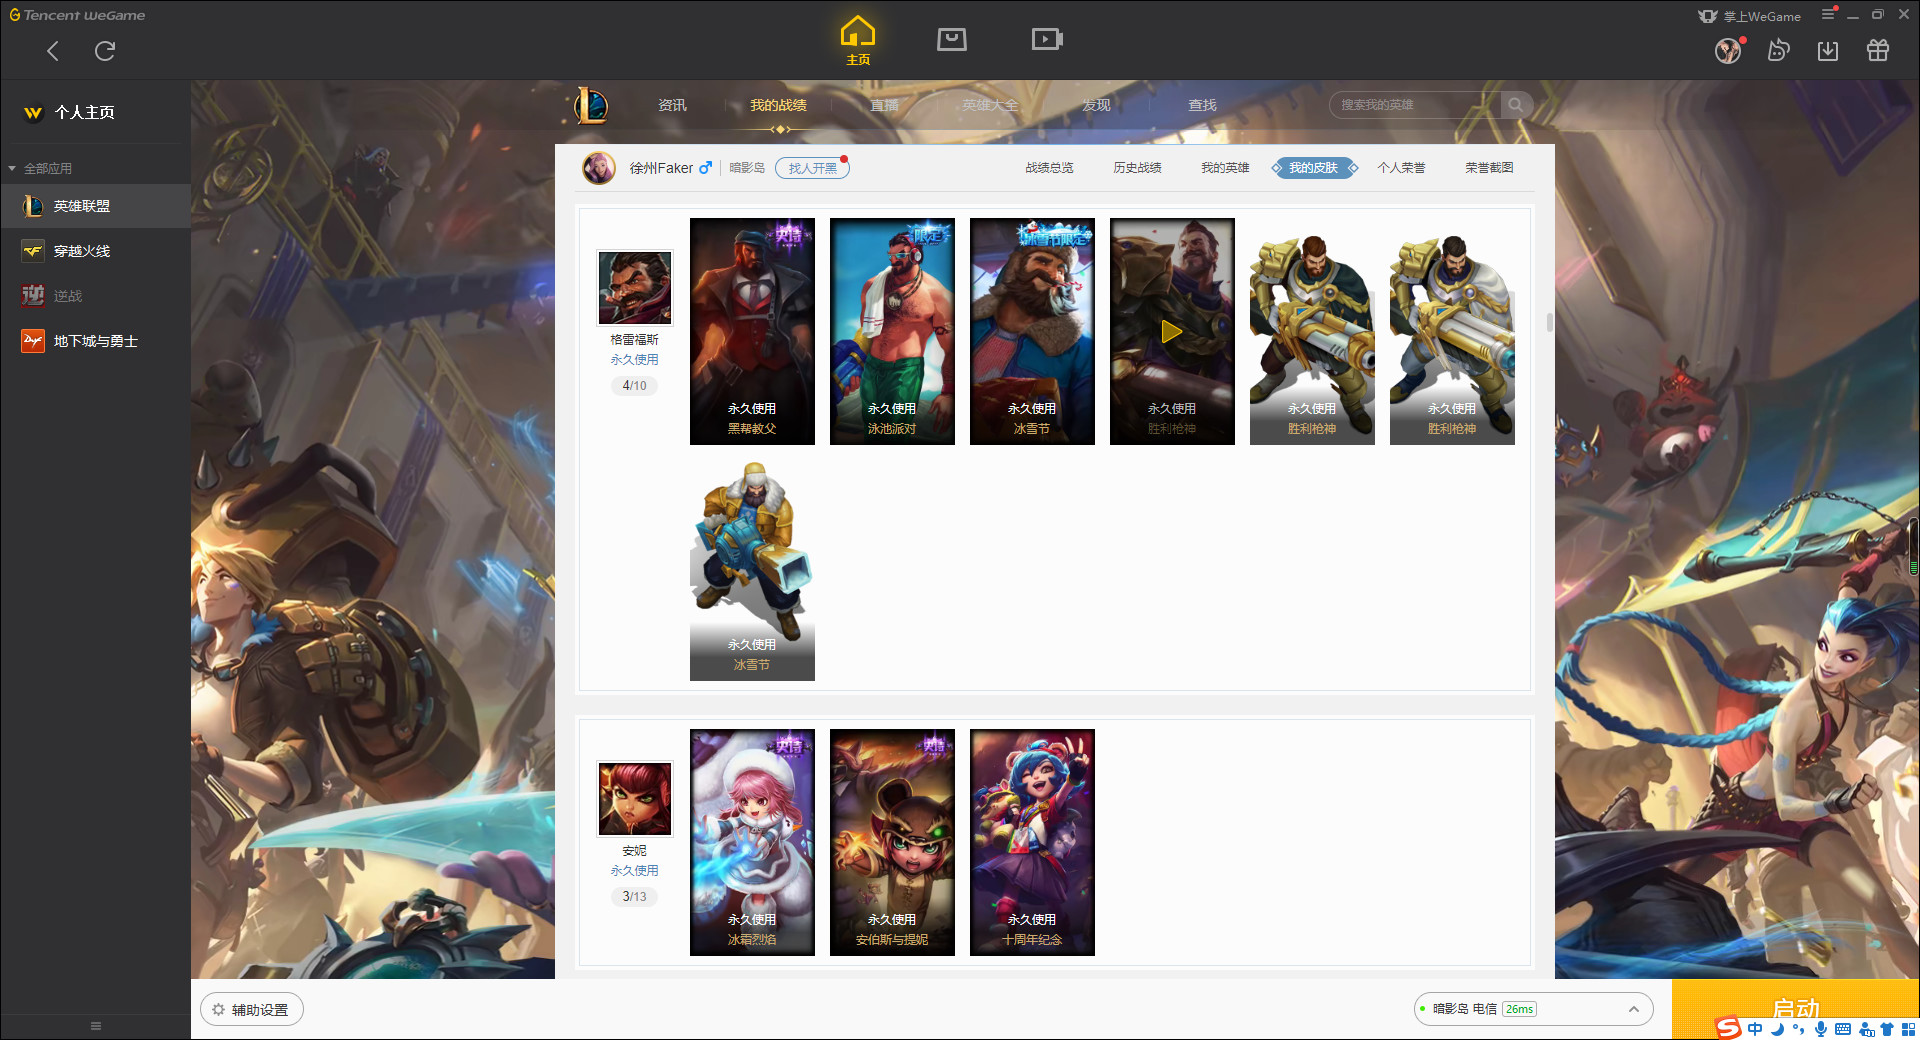Open the 直播 nav tab
Image resolution: width=1920 pixels, height=1040 pixels.
pyautogui.click(x=884, y=105)
